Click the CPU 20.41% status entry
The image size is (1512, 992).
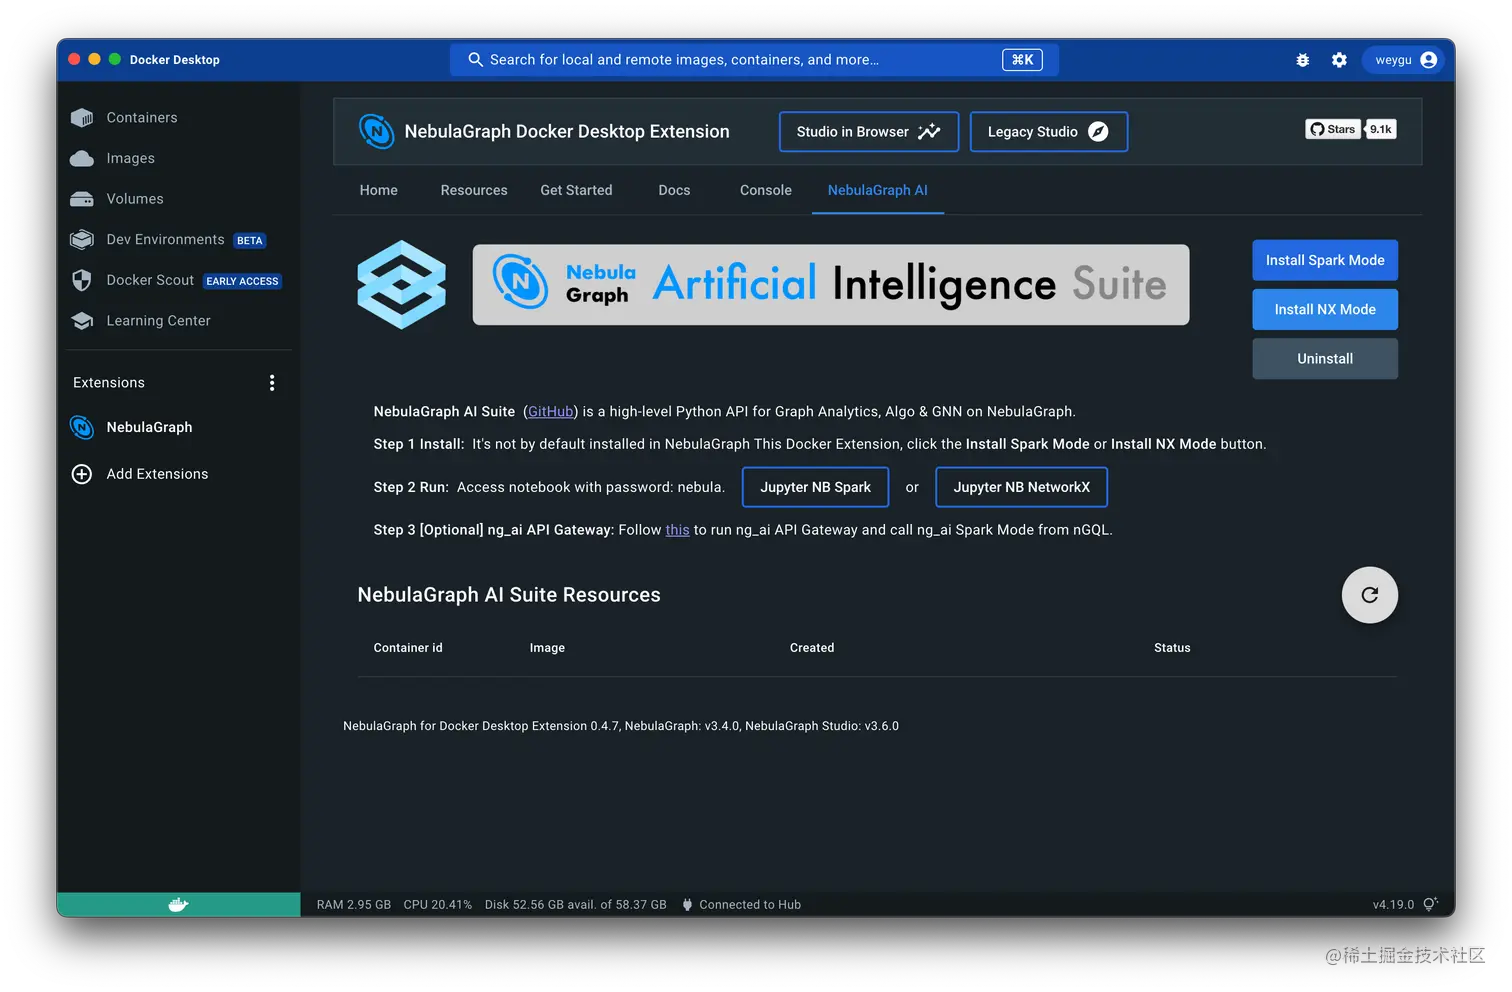pyautogui.click(x=438, y=905)
